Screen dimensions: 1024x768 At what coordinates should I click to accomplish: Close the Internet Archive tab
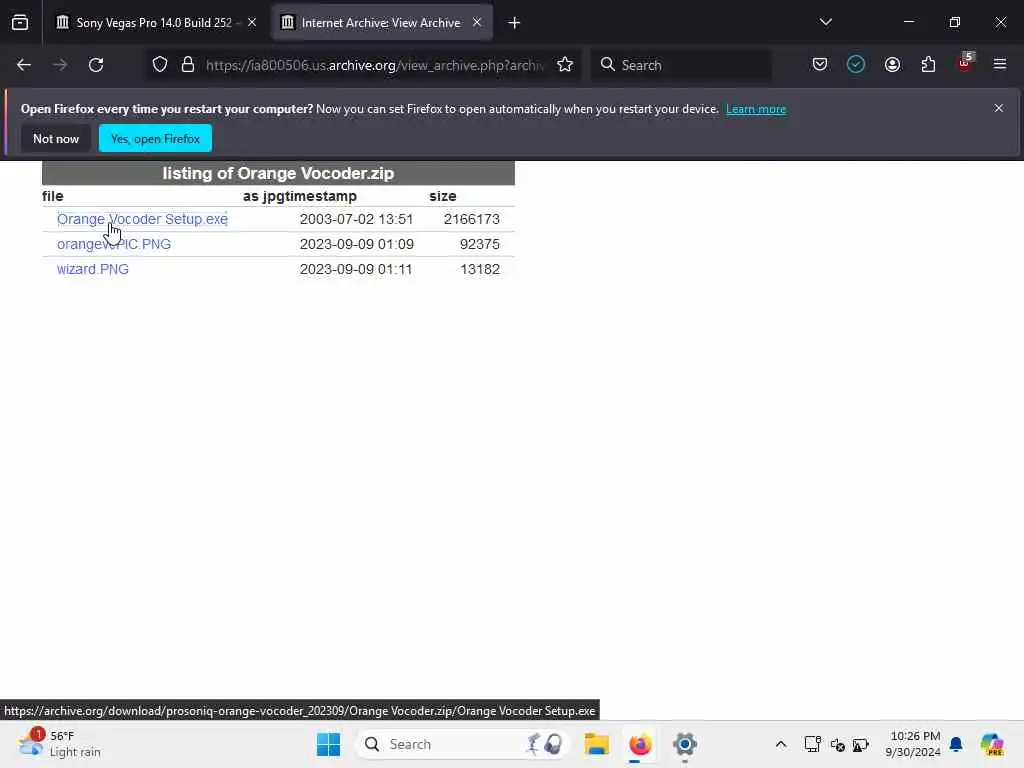pyautogui.click(x=477, y=23)
